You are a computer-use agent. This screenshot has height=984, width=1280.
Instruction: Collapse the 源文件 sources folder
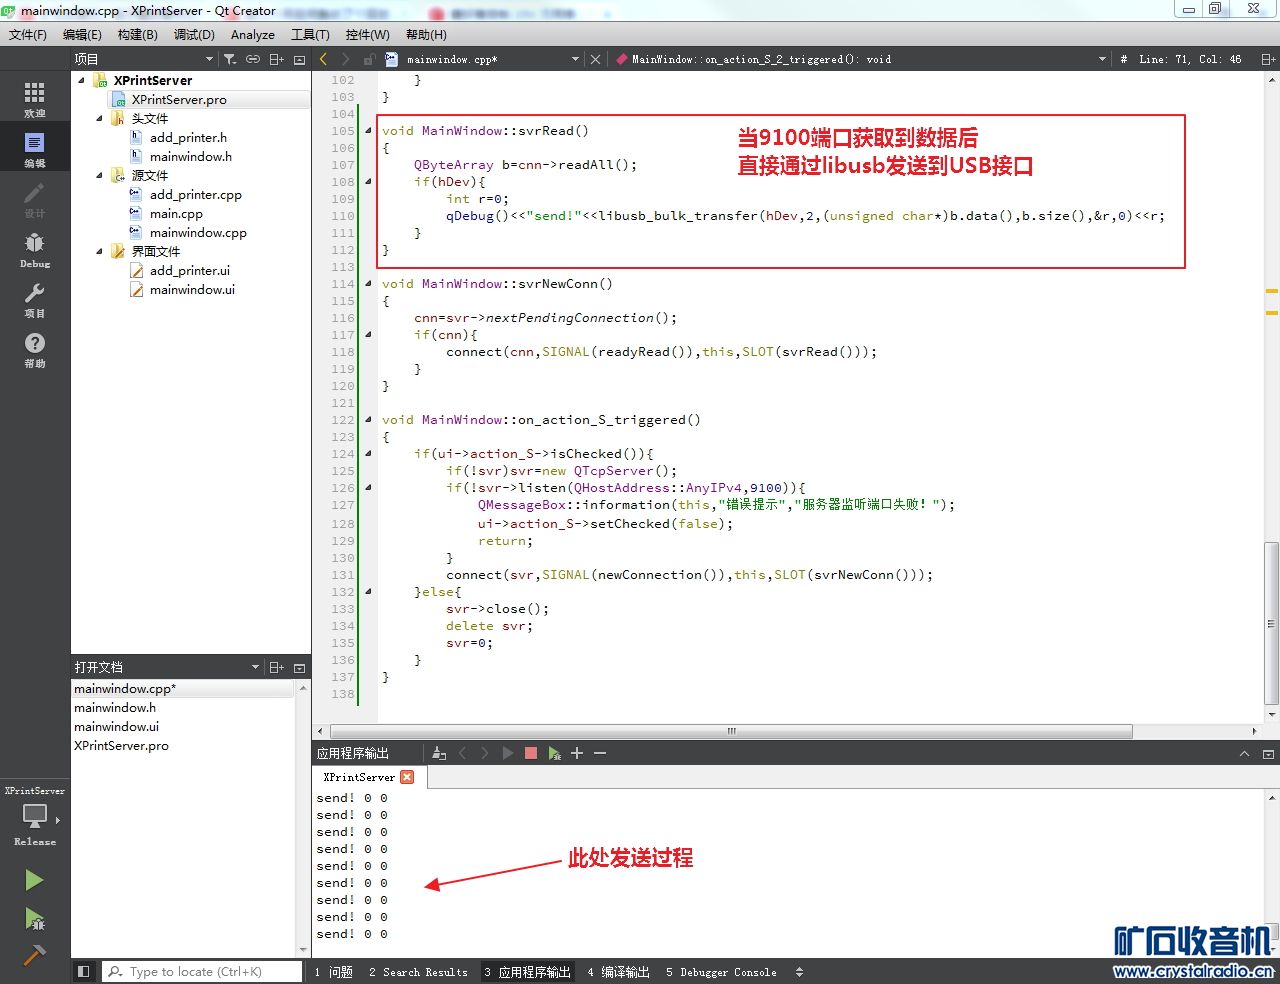pos(100,175)
